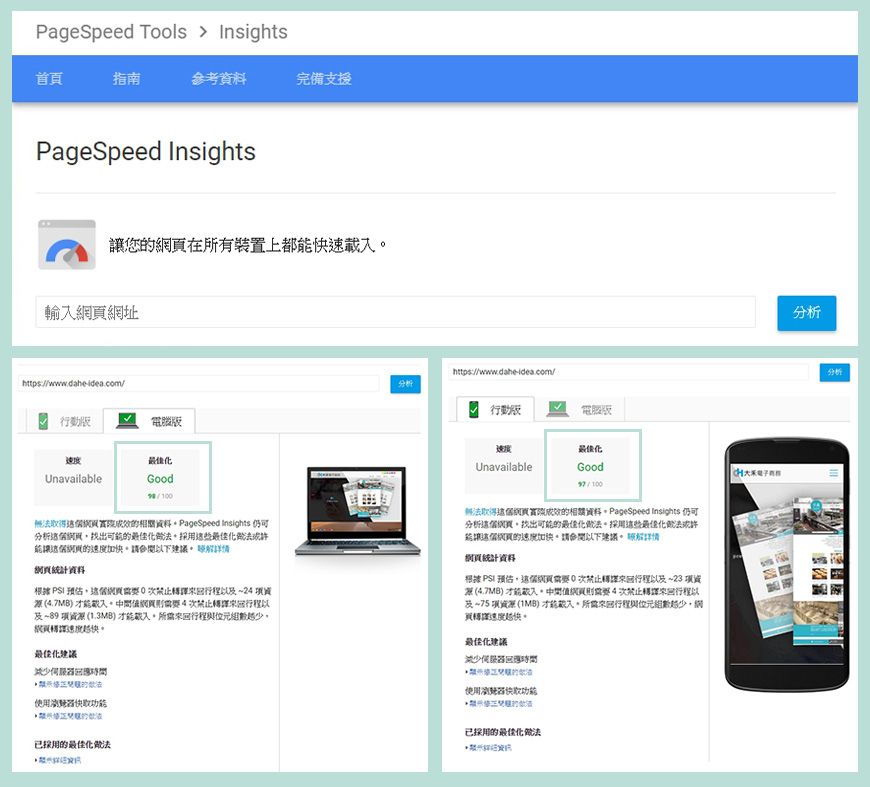Click the URL field in the mobile result panel
Screen dimensions: 870x787
[629, 372]
